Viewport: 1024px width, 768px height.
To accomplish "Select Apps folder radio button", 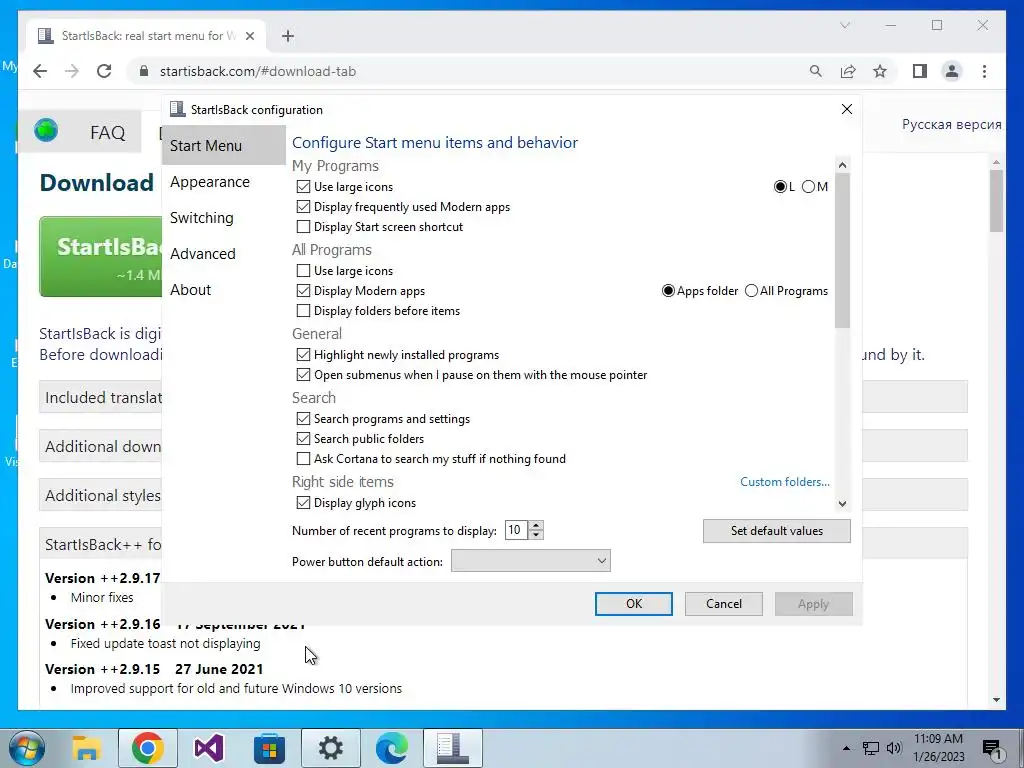I will click(x=668, y=291).
